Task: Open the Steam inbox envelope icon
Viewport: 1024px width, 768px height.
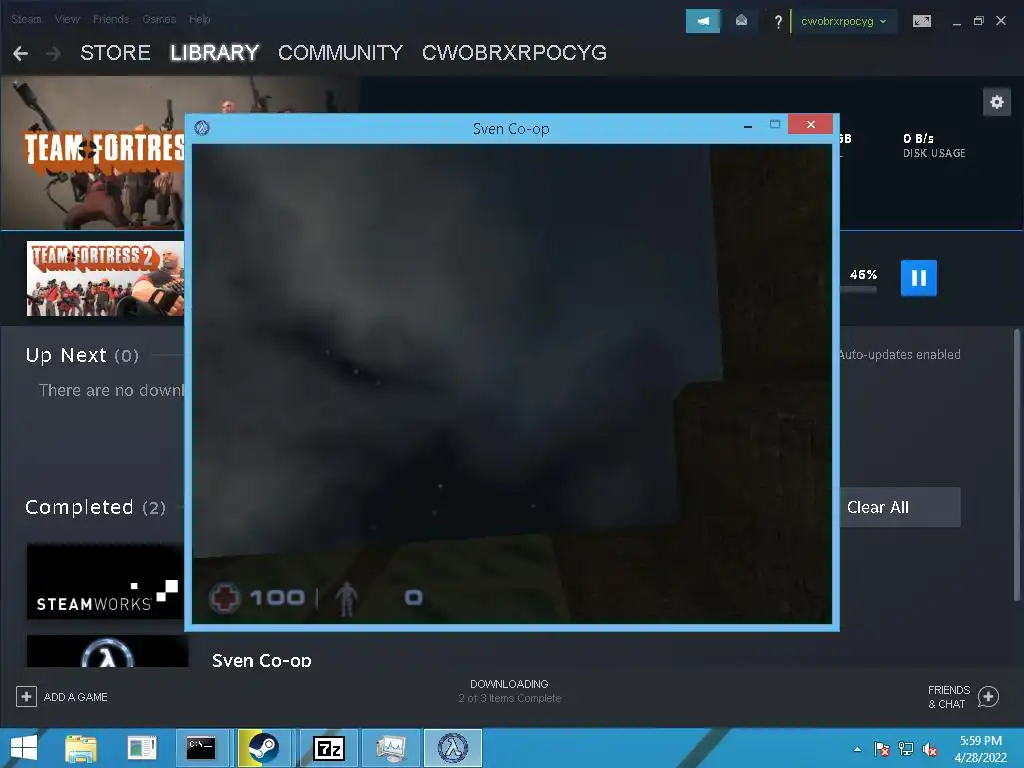Action: 741,21
